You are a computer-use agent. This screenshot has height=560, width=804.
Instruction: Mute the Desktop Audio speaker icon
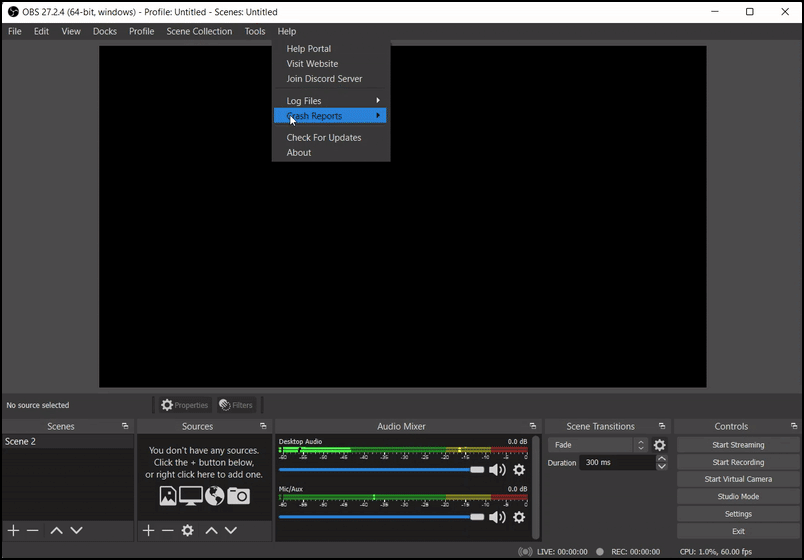pos(497,470)
